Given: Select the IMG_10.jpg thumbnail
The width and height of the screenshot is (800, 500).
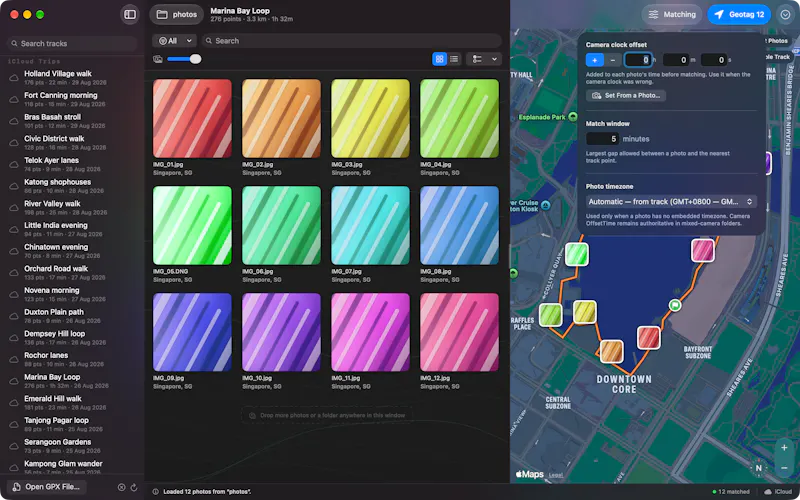Looking at the screenshot, I should click(281, 332).
